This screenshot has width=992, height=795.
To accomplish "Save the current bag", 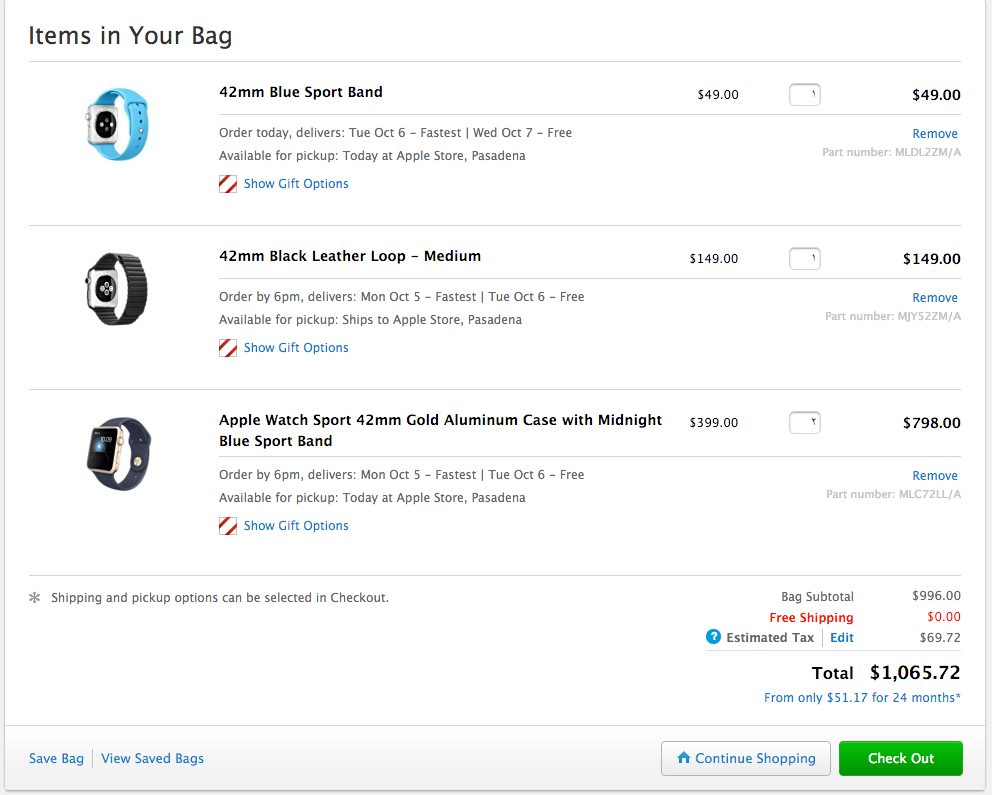I will [57, 759].
